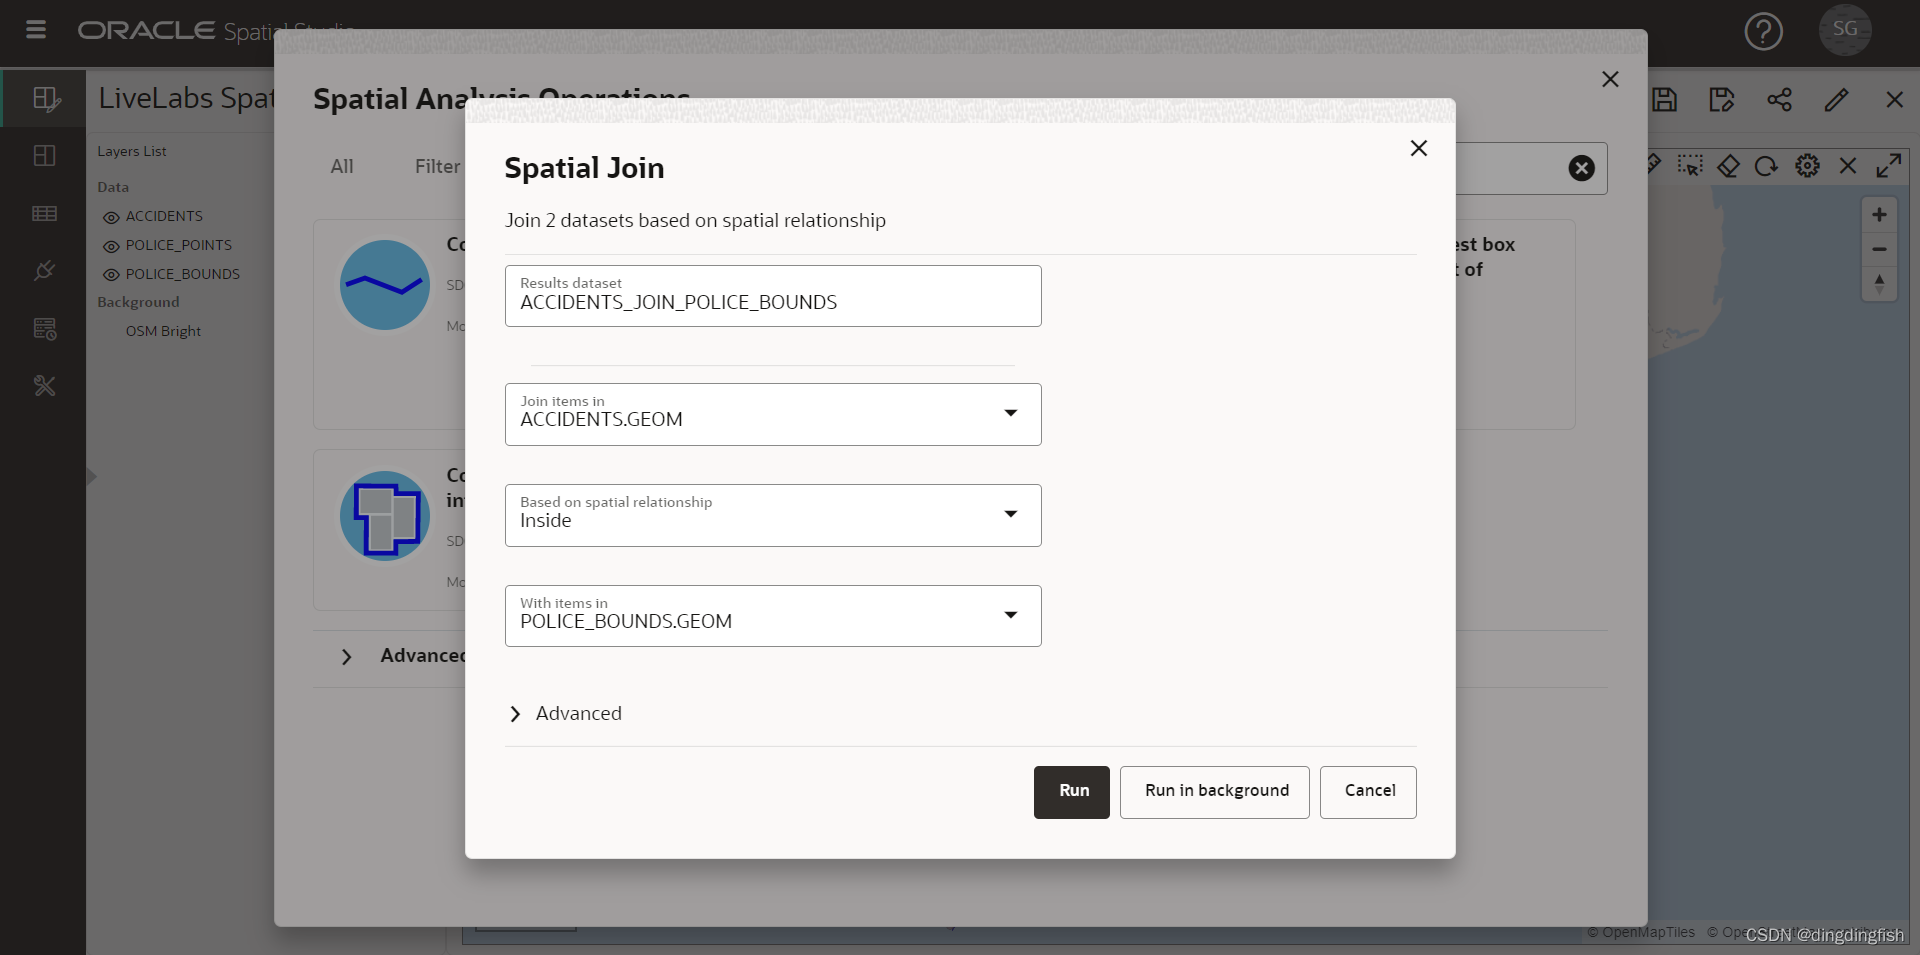Expand the collapsed side panel arrow
Viewport: 1920px width, 955px height.
point(91,476)
